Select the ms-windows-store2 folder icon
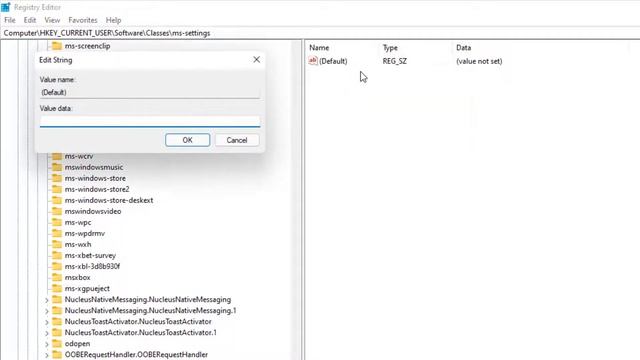This screenshot has height=360, width=640. coord(57,189)
